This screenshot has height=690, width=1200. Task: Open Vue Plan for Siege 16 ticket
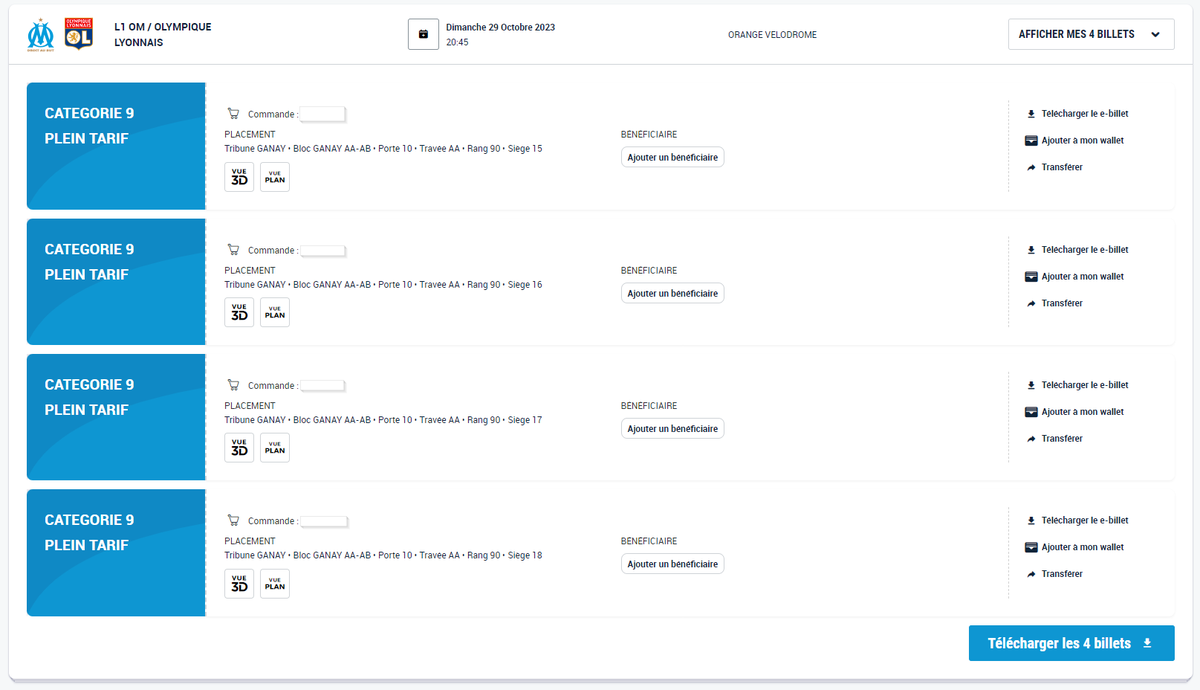275,312
